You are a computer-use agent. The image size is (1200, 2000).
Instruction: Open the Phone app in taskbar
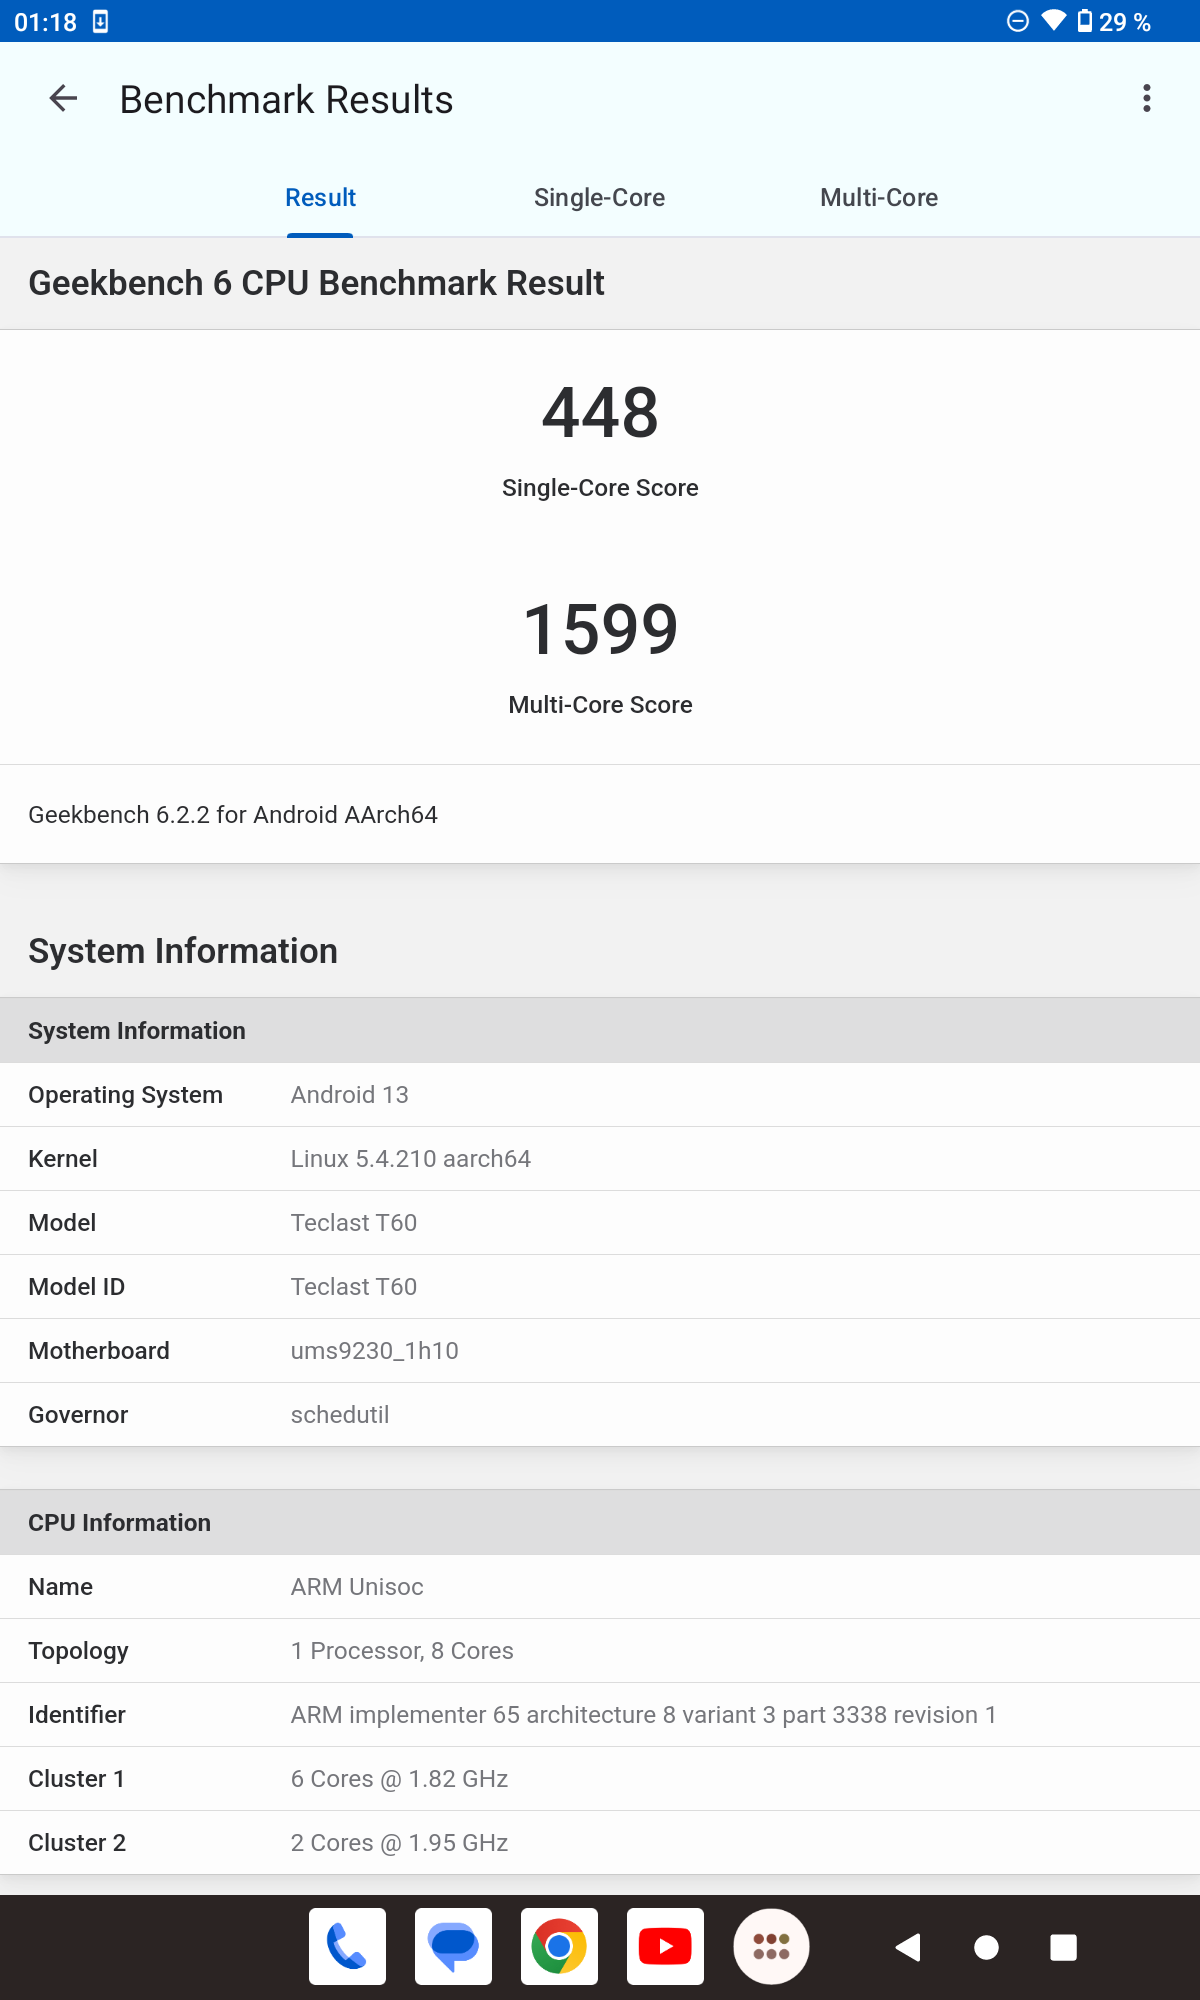(347, 1946)
